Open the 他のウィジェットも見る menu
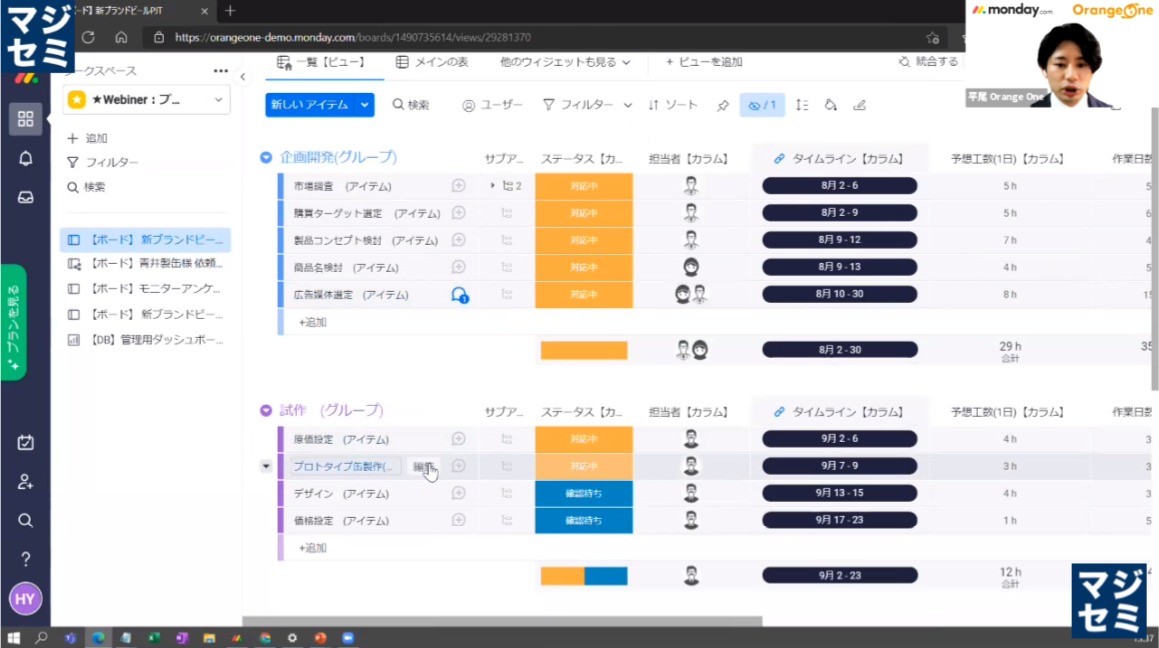Viewport: 1159px width, 648px height. pos(565,62)
